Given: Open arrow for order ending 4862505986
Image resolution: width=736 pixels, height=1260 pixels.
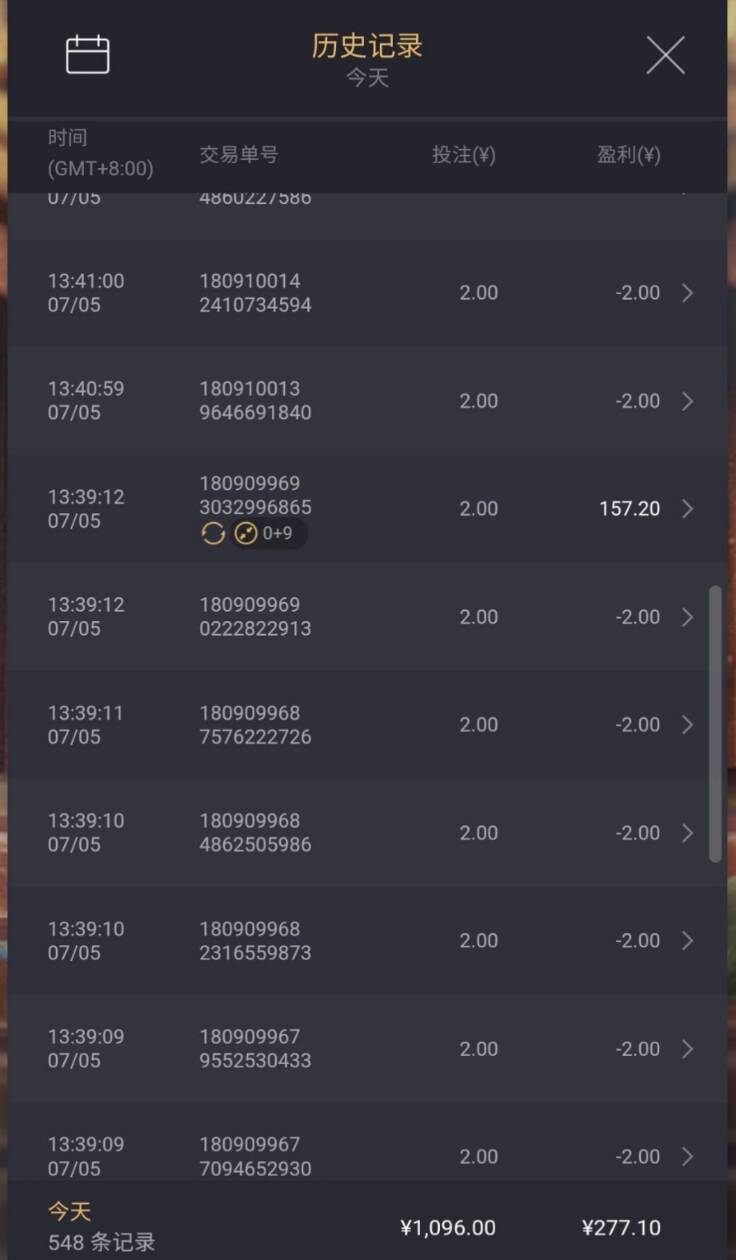Looking at the screenshot, I should pos(687,833).
